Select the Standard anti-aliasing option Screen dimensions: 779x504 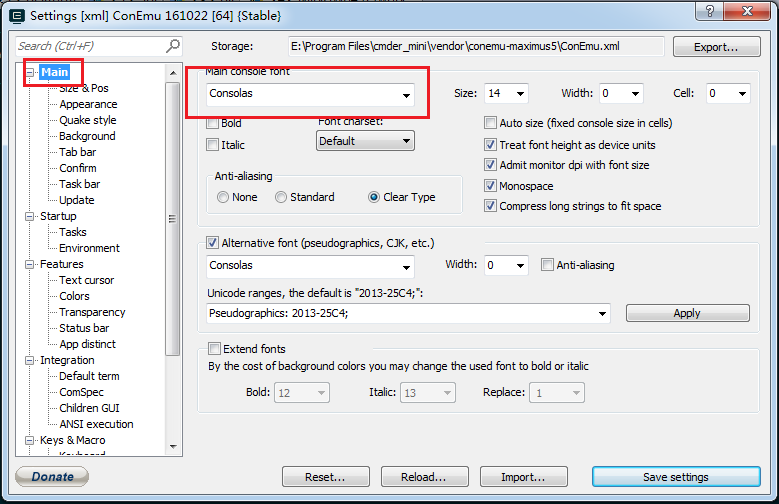click(x=281, y=197)
